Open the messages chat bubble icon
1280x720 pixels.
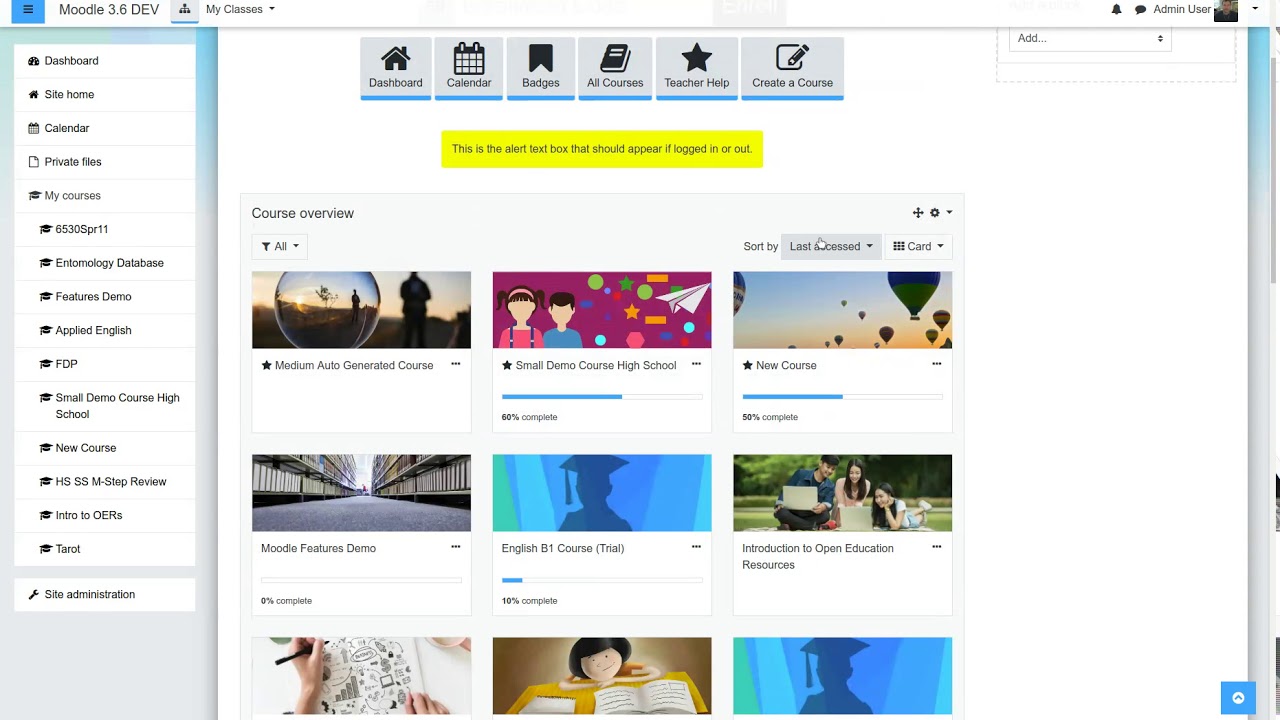(x=1140, y=10)
